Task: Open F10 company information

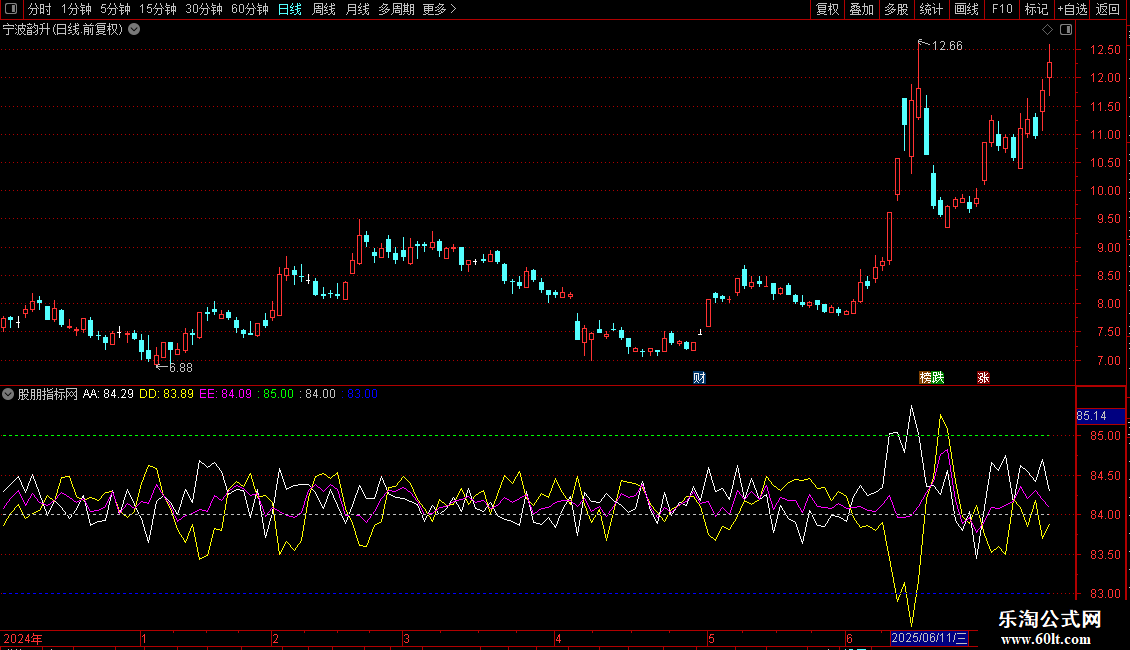Action: coord(1002,9)
